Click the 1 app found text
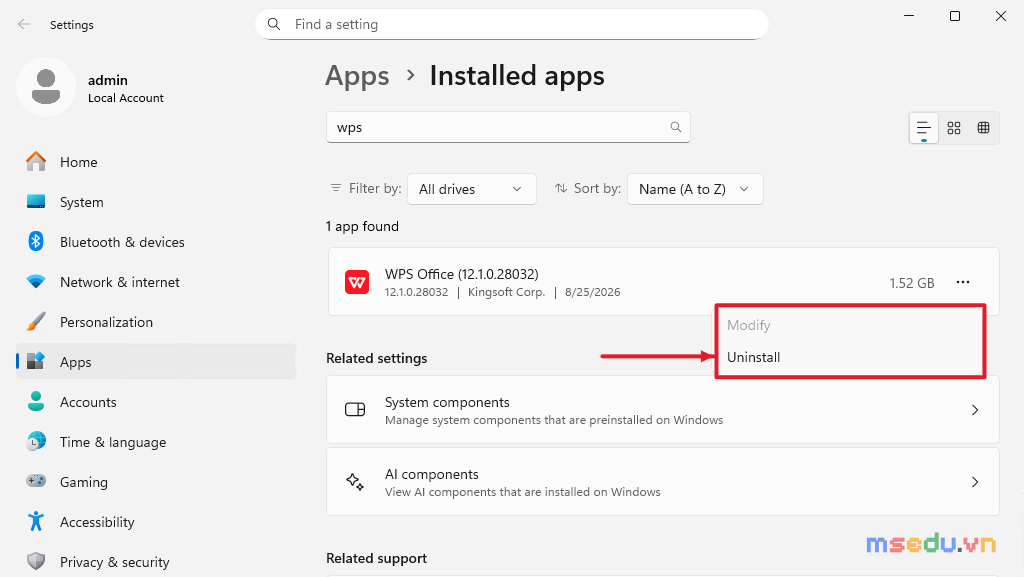Screen dimensions: 1024x577 pyautogui.click(x=362, y=226)
